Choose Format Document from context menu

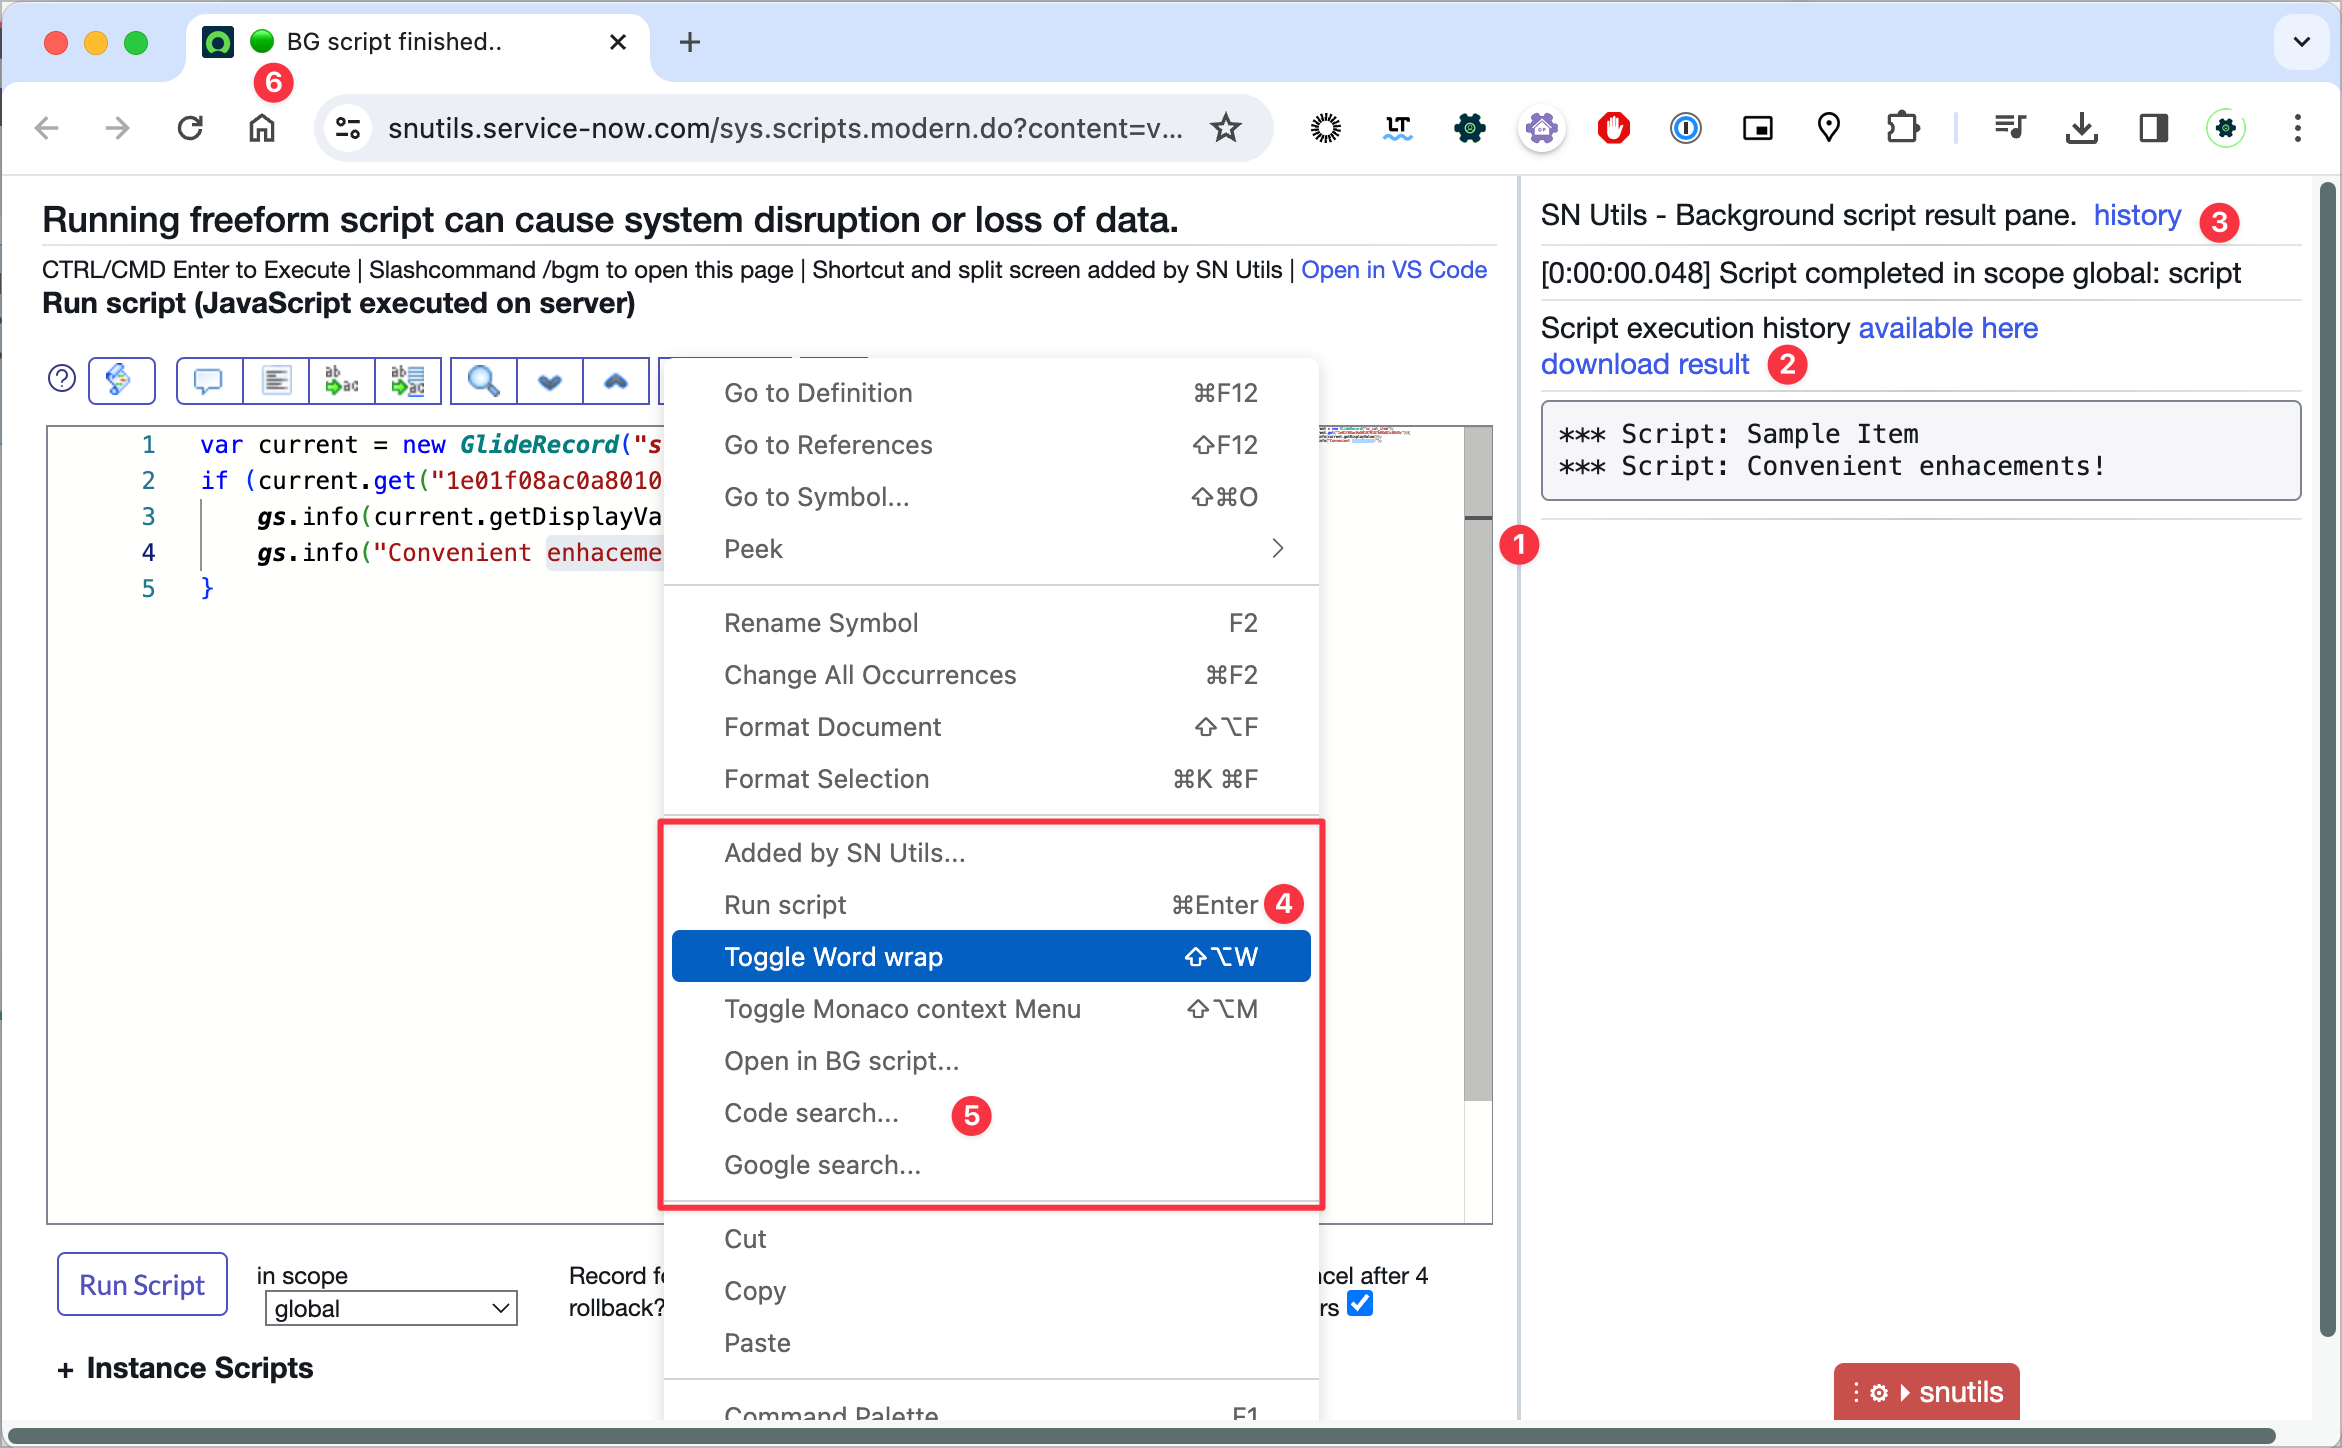click(832, 727)
